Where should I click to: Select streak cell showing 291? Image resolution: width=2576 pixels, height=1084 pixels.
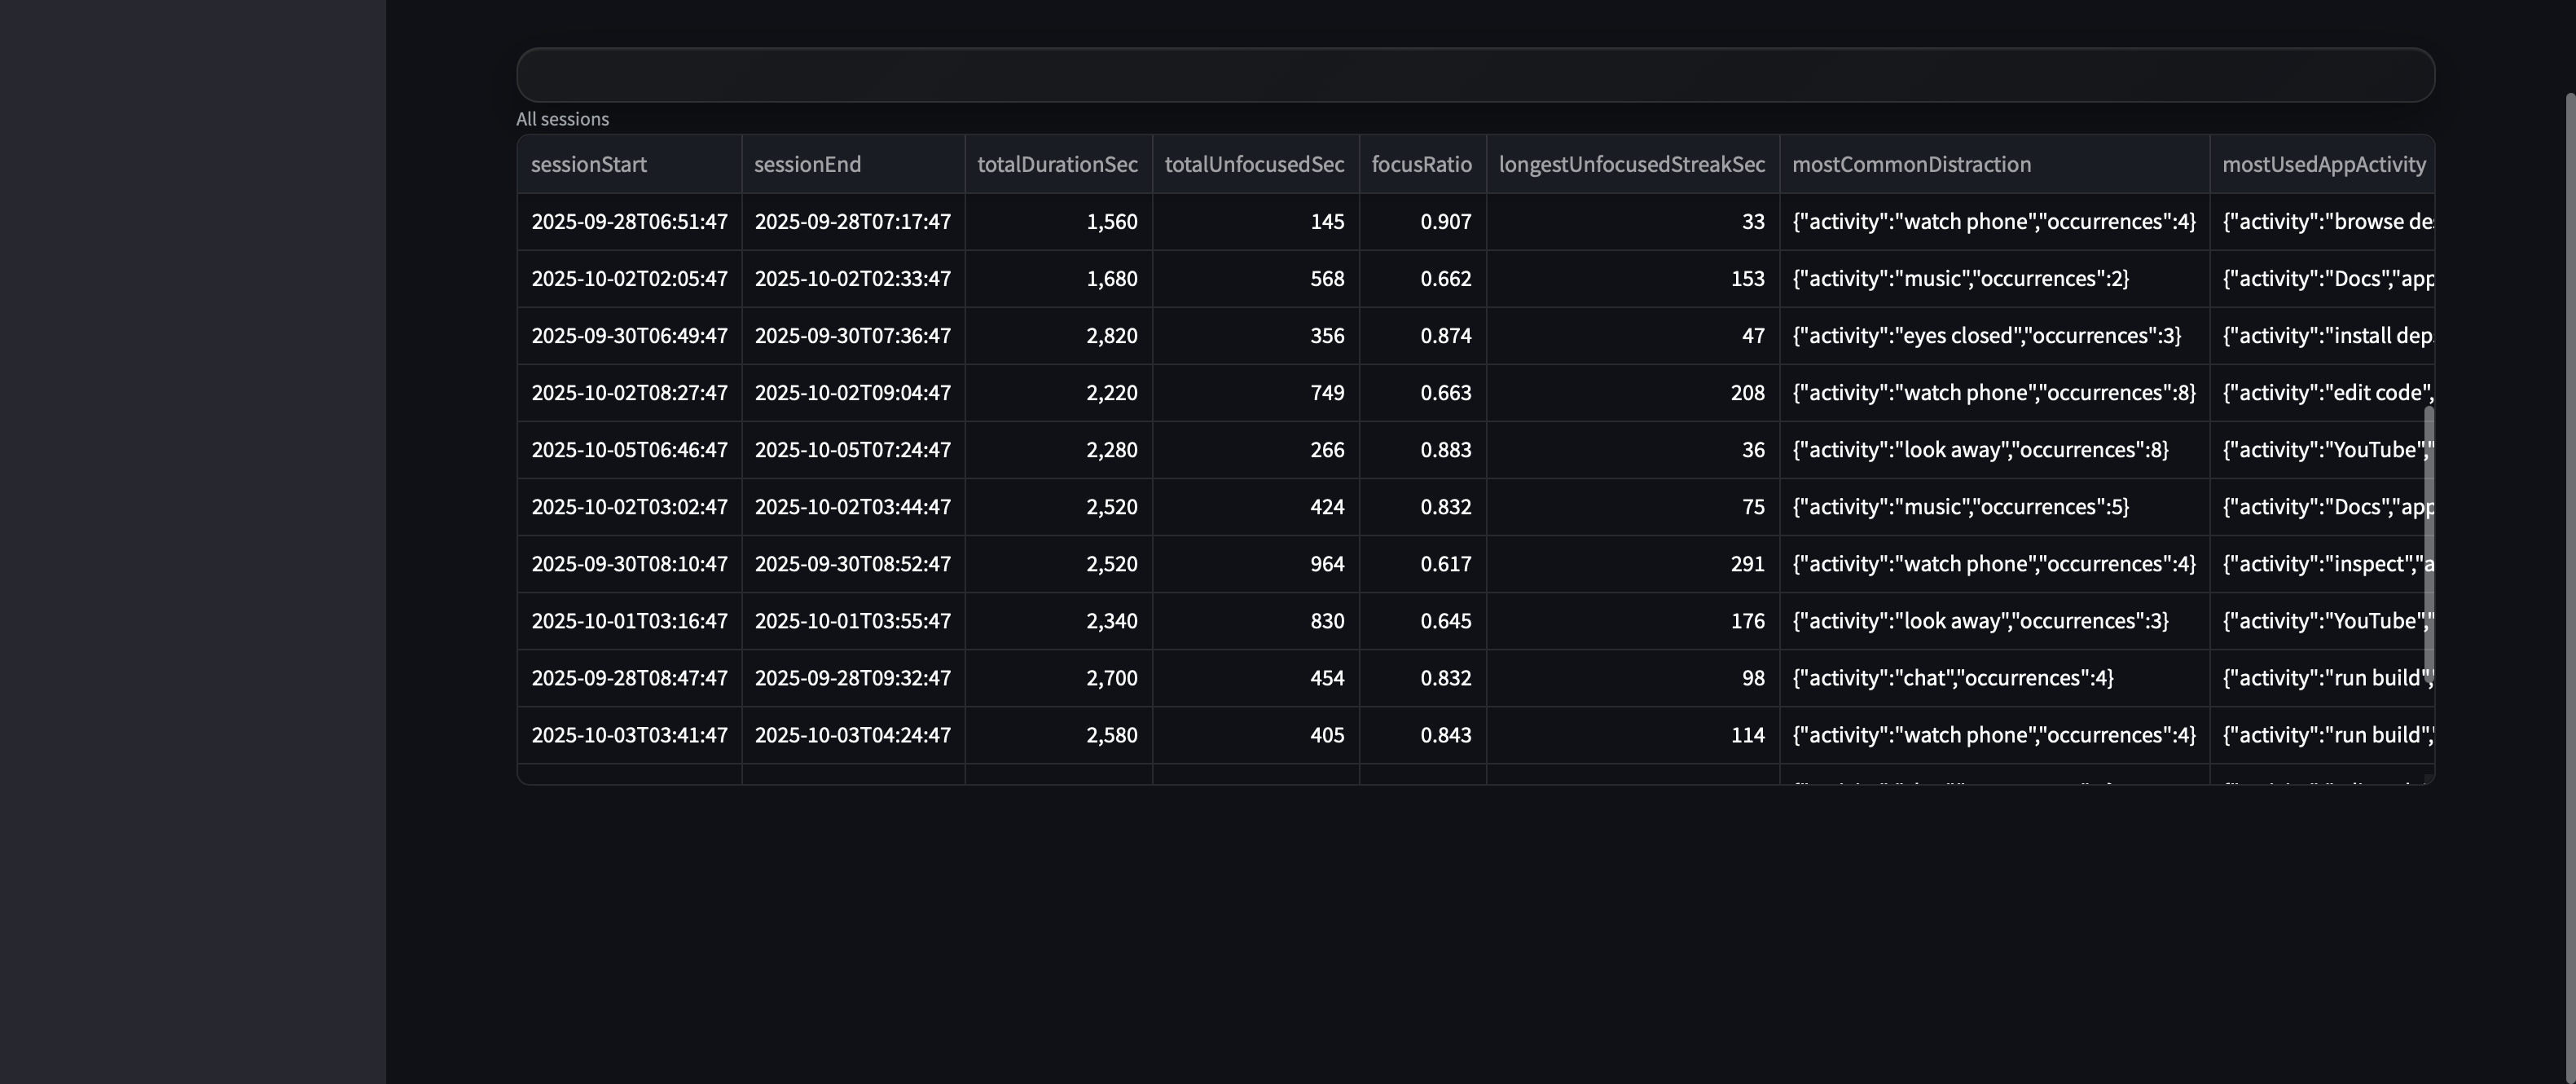(1746, 564)
